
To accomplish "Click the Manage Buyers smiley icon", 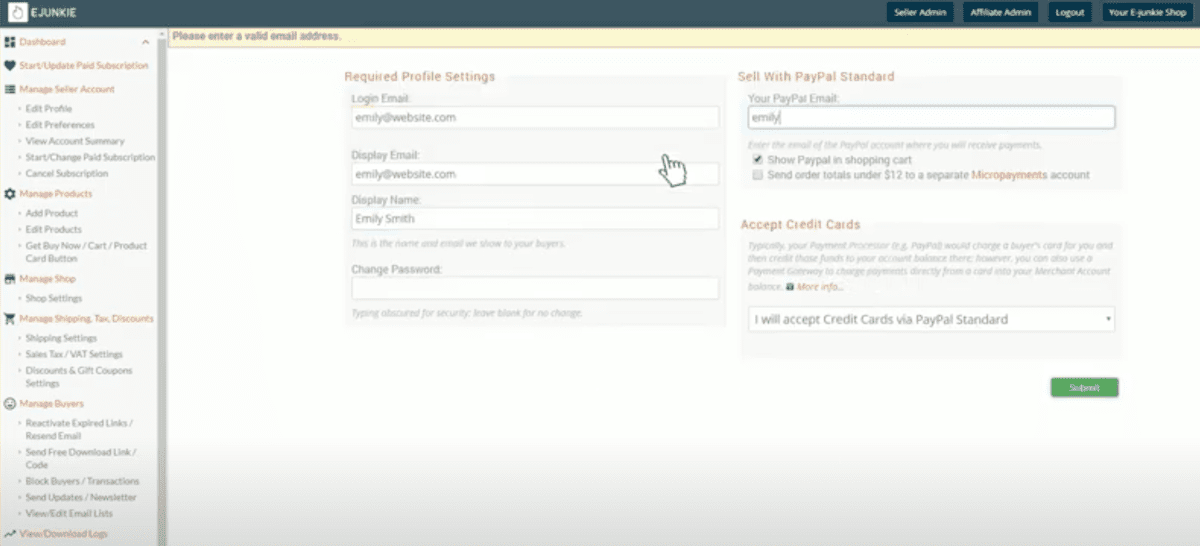I will pyautogui.click(x=10, y=404).
